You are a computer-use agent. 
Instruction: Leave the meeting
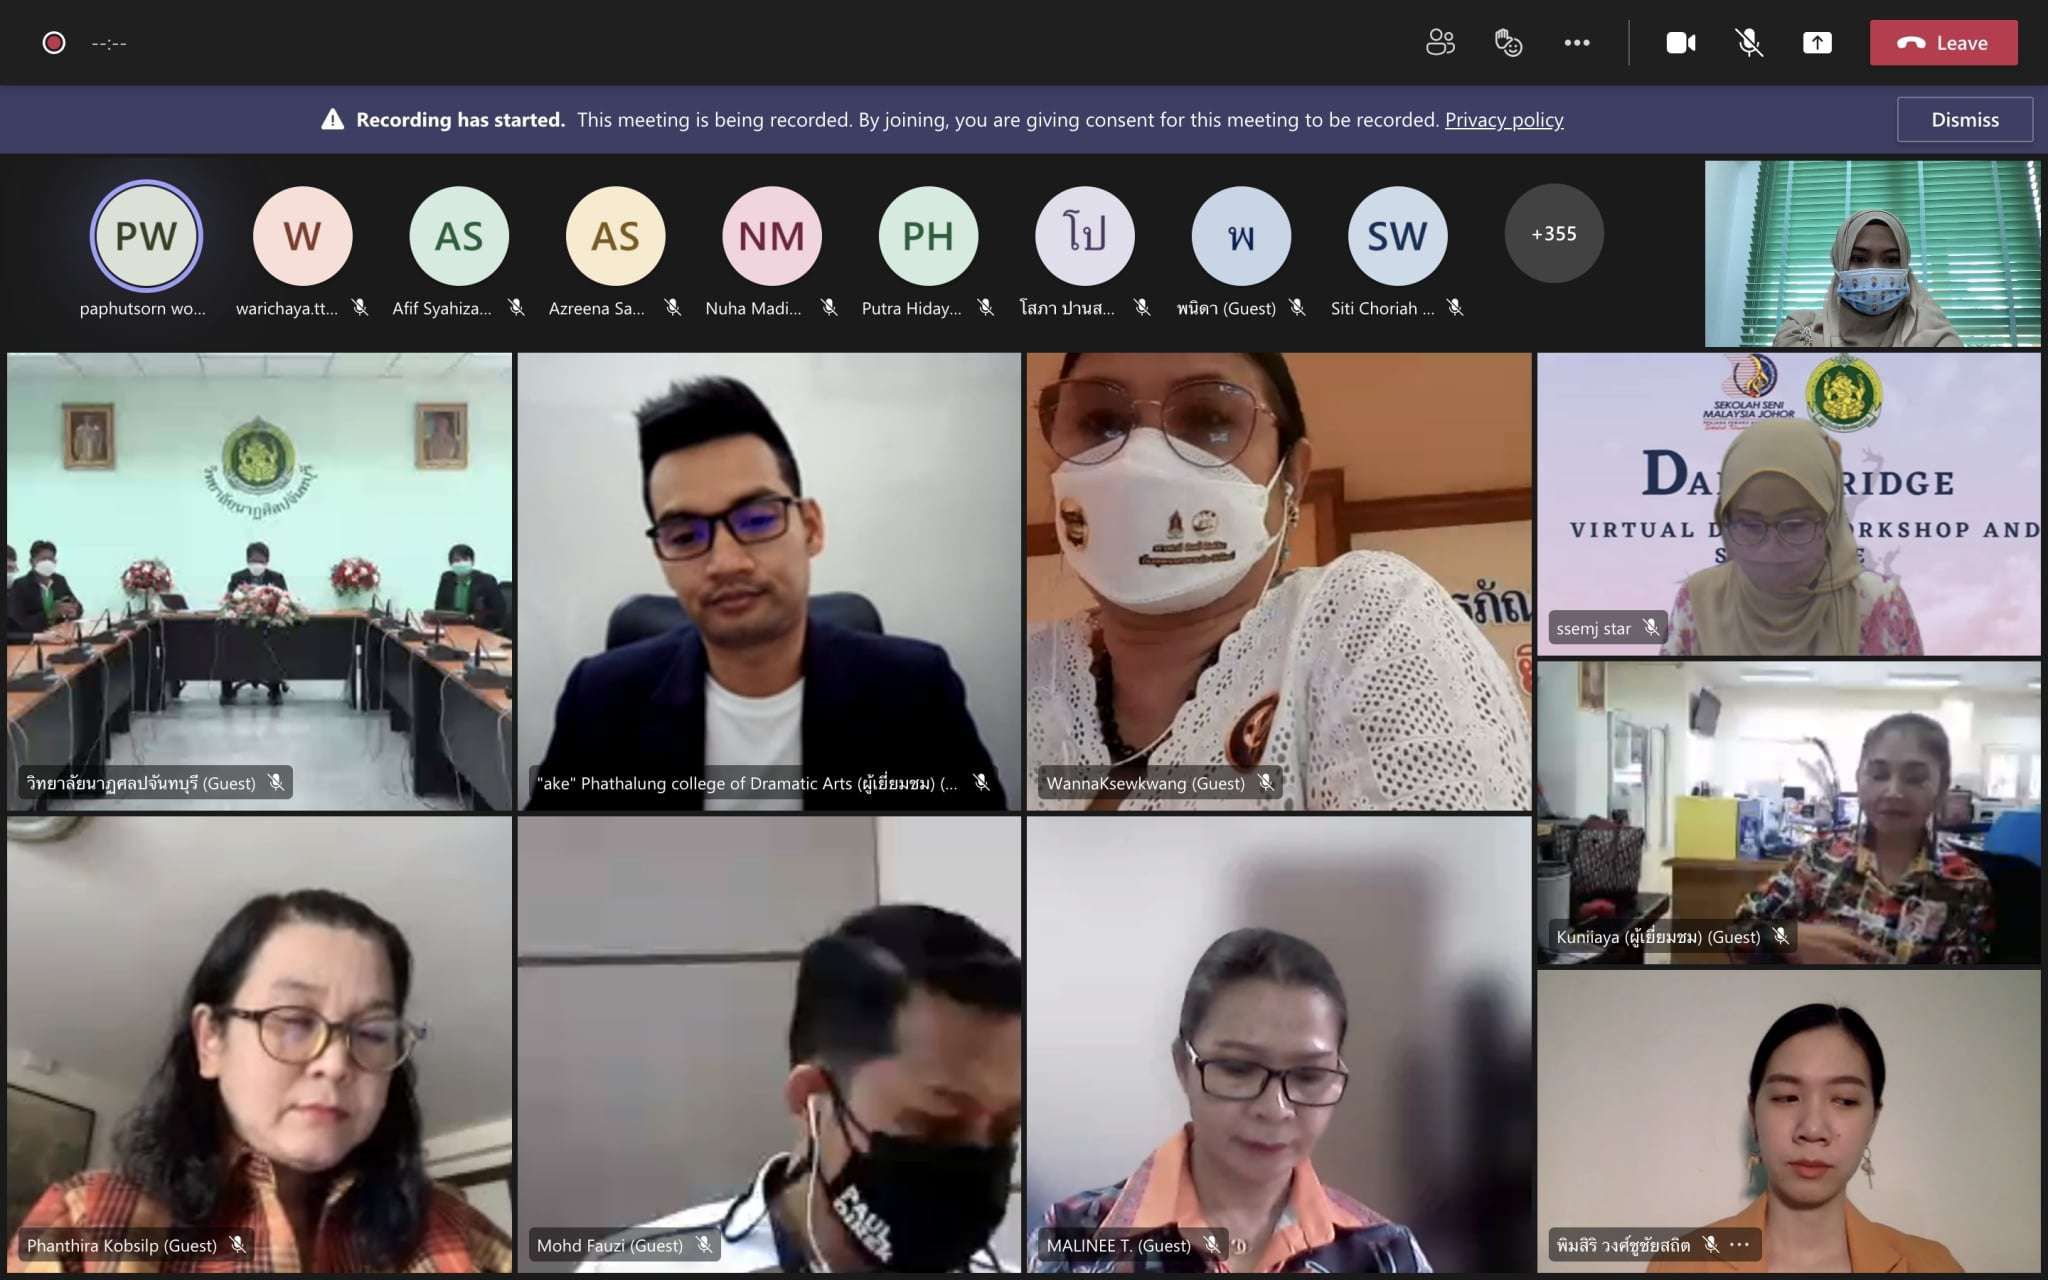(x=1943, y=43)
